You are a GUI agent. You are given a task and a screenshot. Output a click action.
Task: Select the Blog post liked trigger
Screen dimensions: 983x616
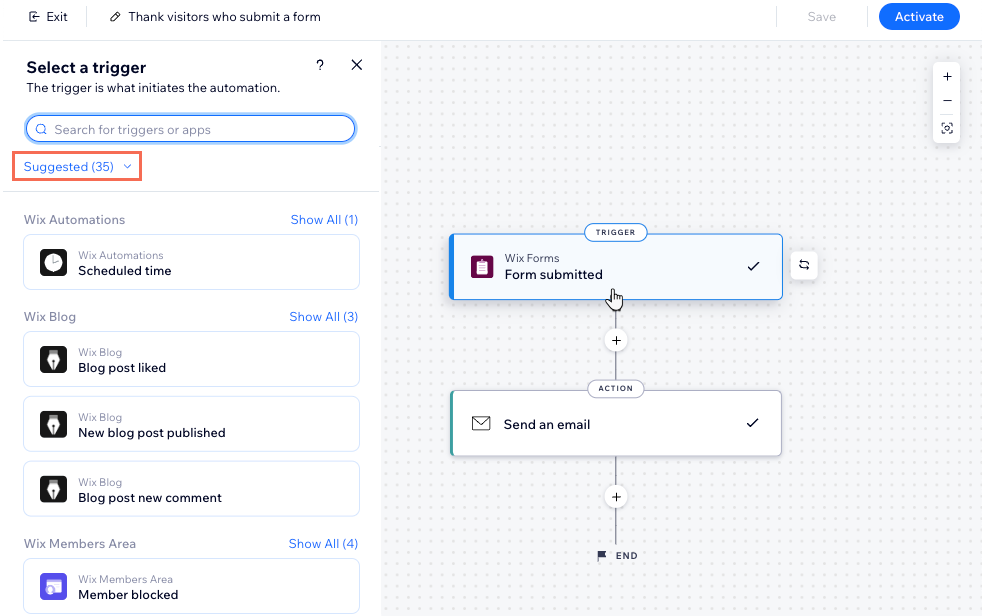click(191, 359)
